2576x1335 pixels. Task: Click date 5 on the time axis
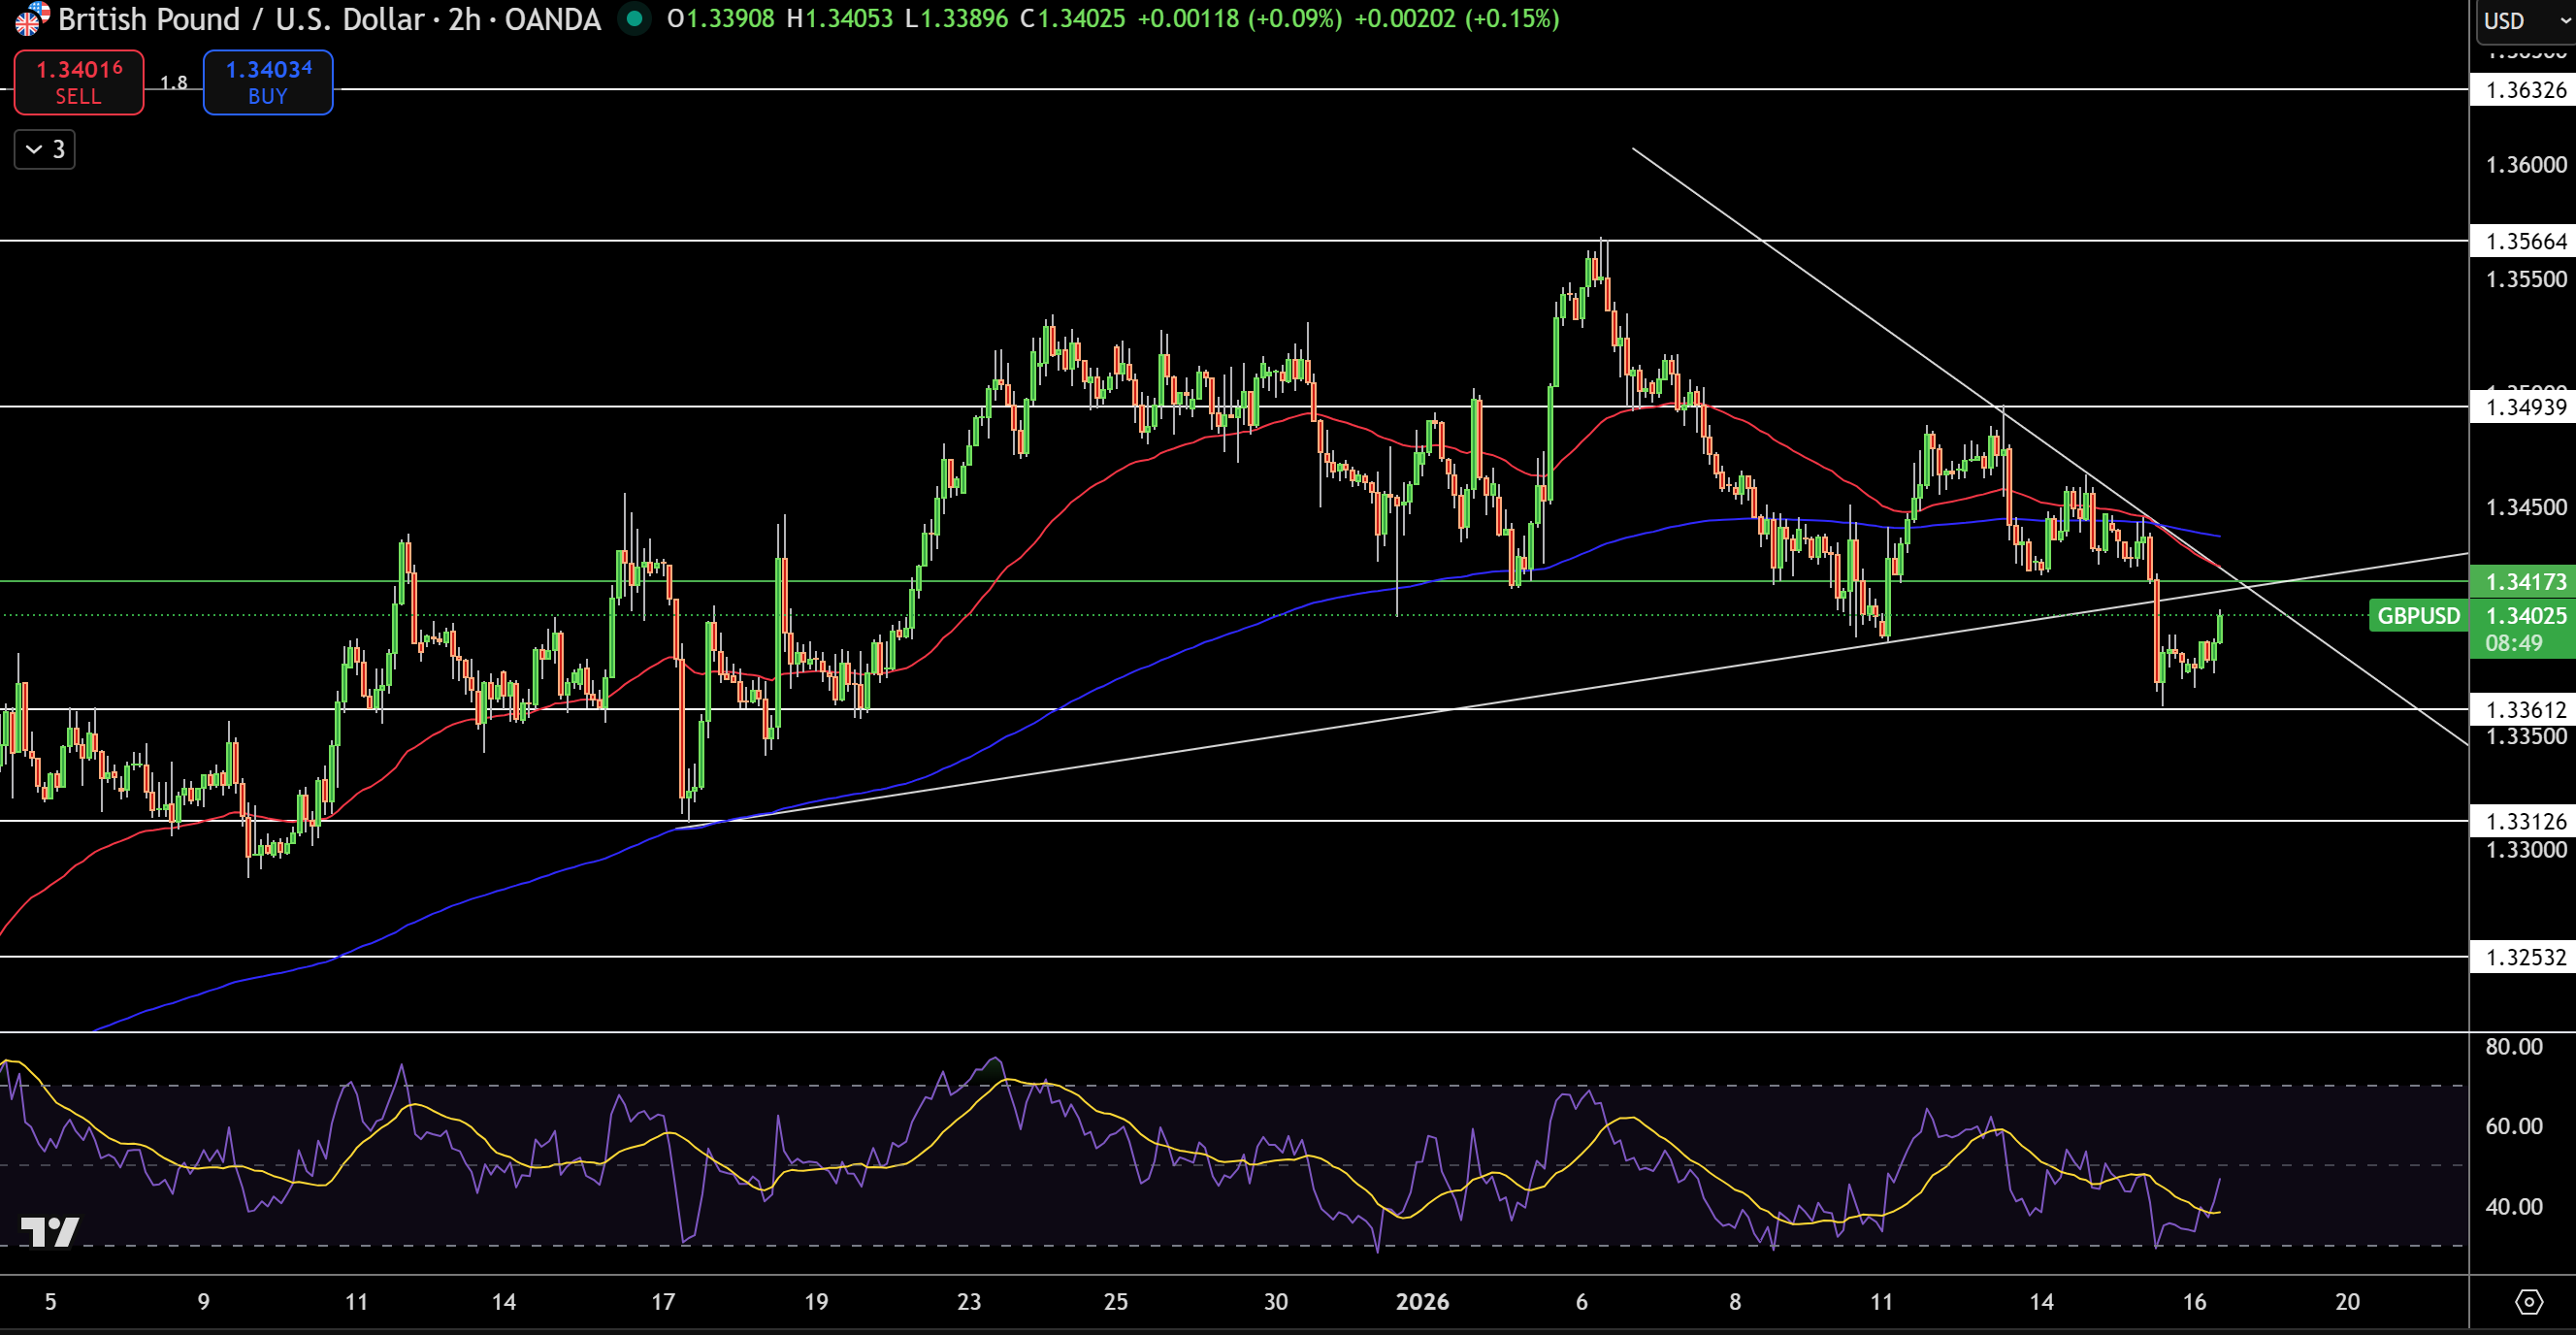(x=50, y=1302)
